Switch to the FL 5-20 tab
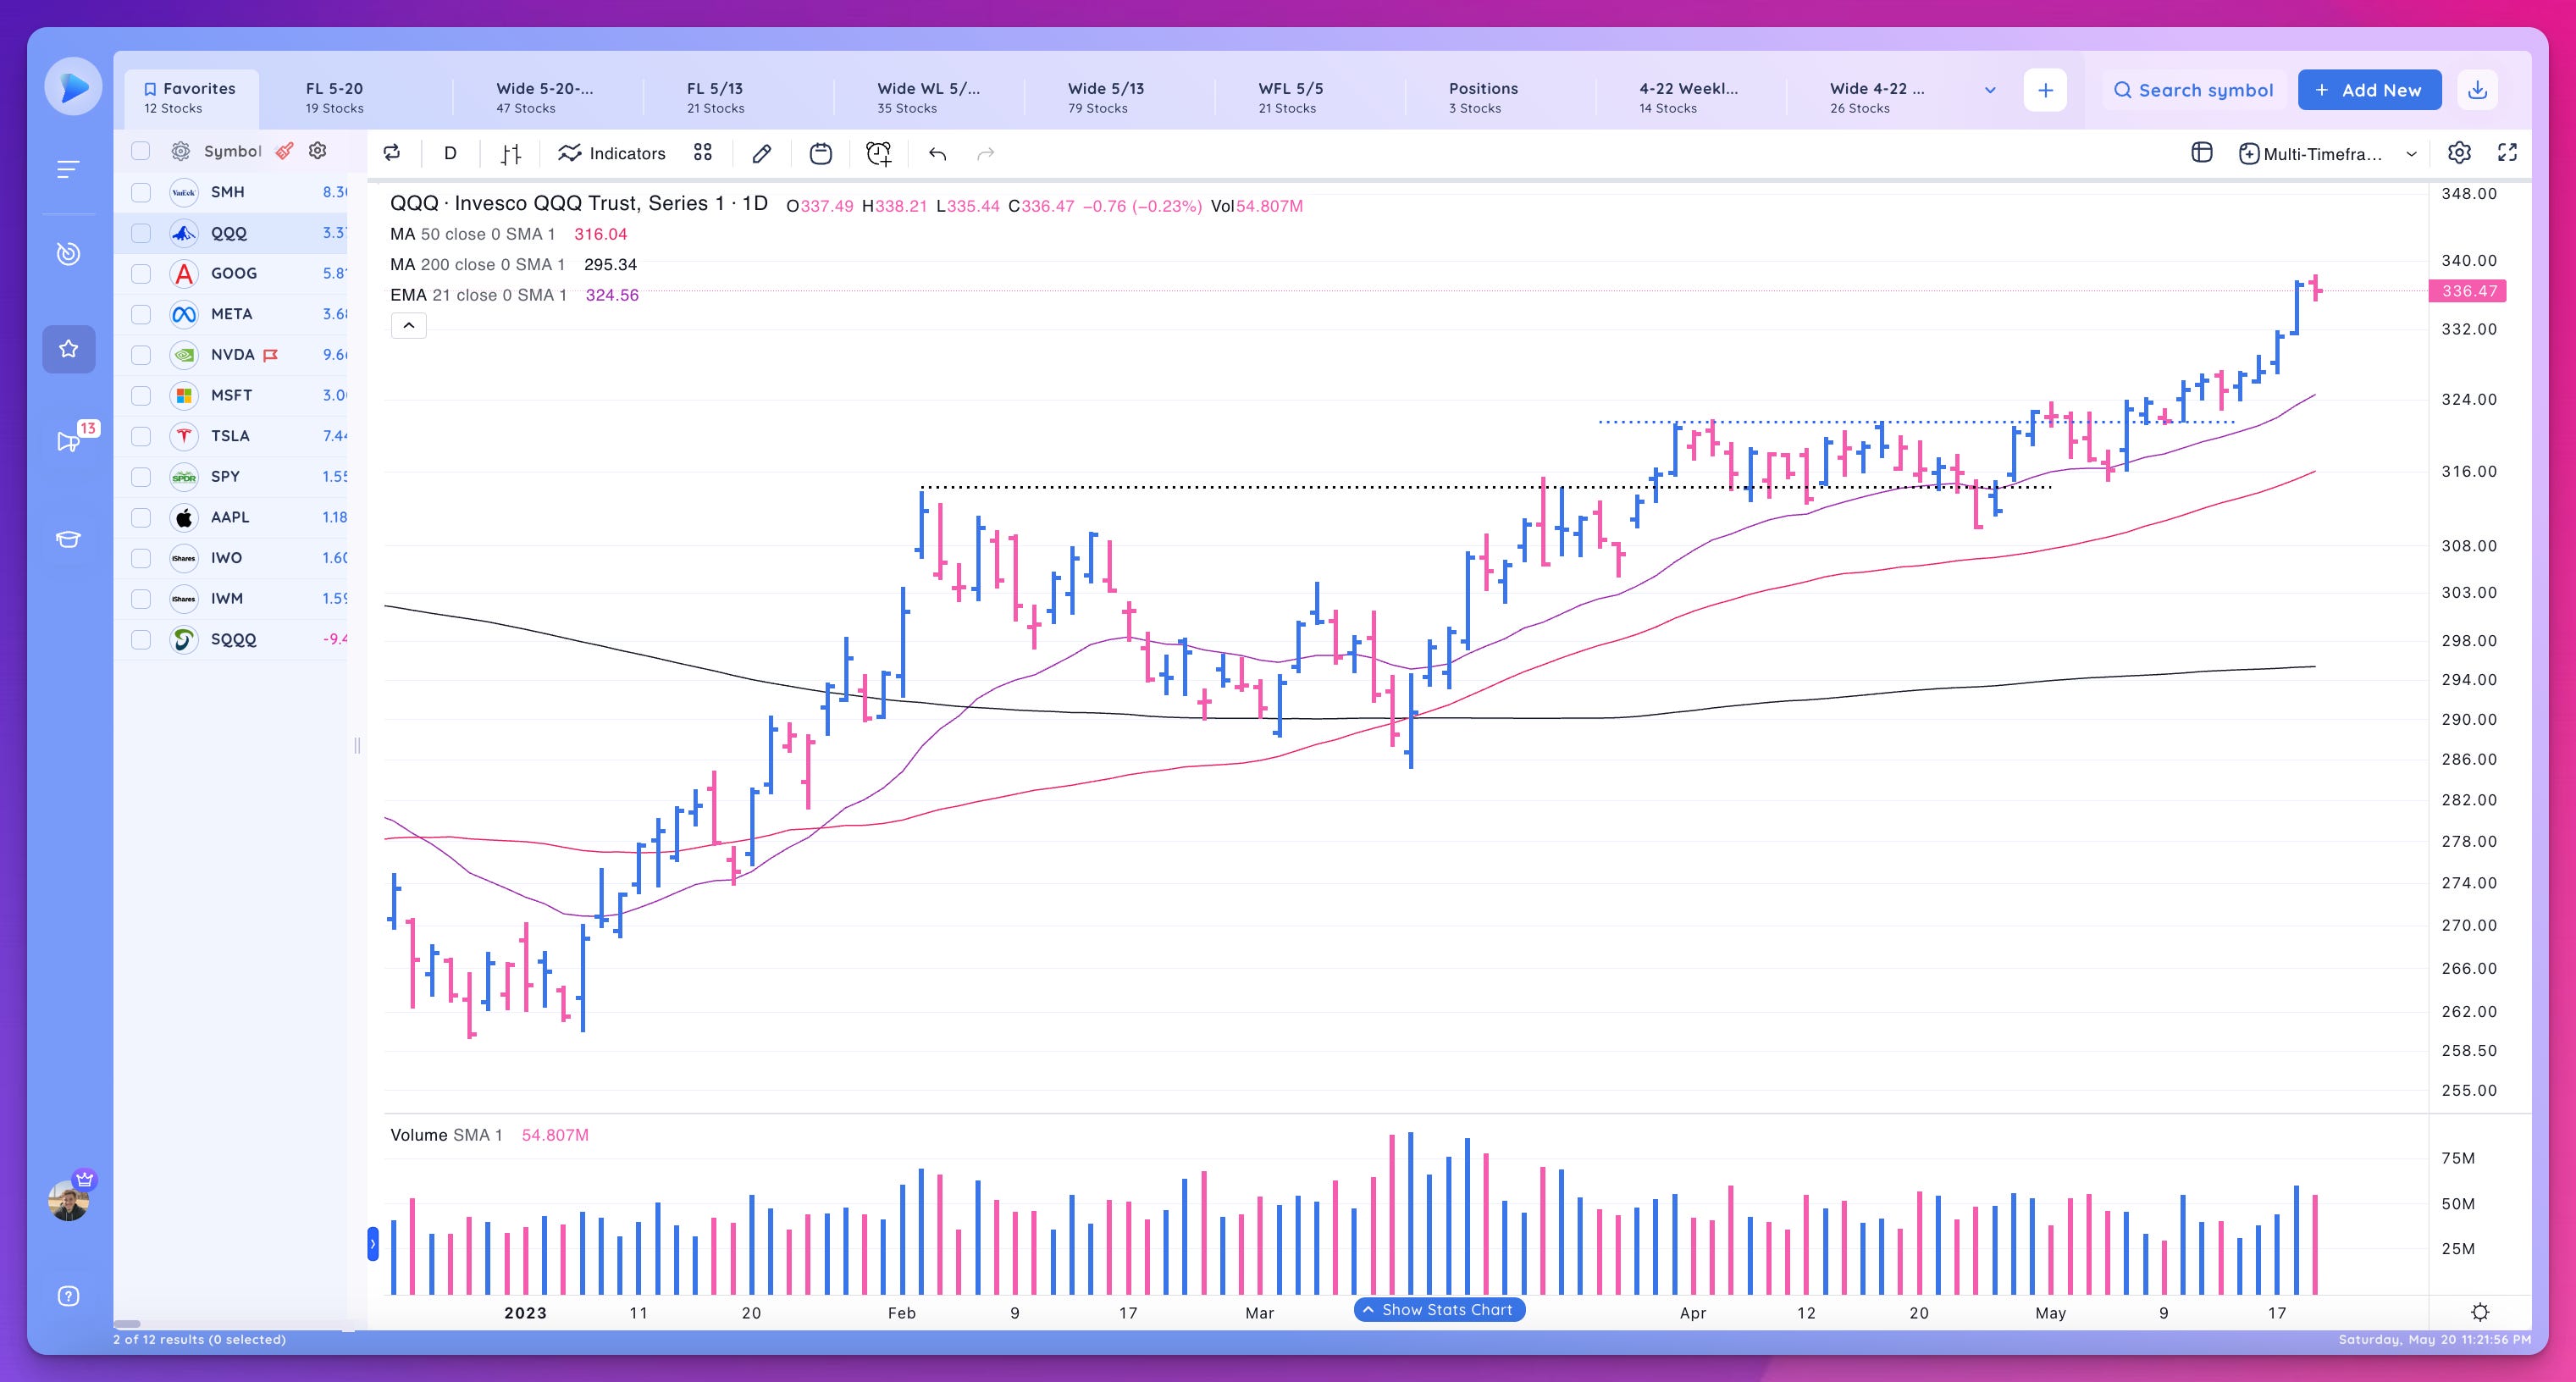This screenshot has height=1382, width=2576. (x=334, y=97)
